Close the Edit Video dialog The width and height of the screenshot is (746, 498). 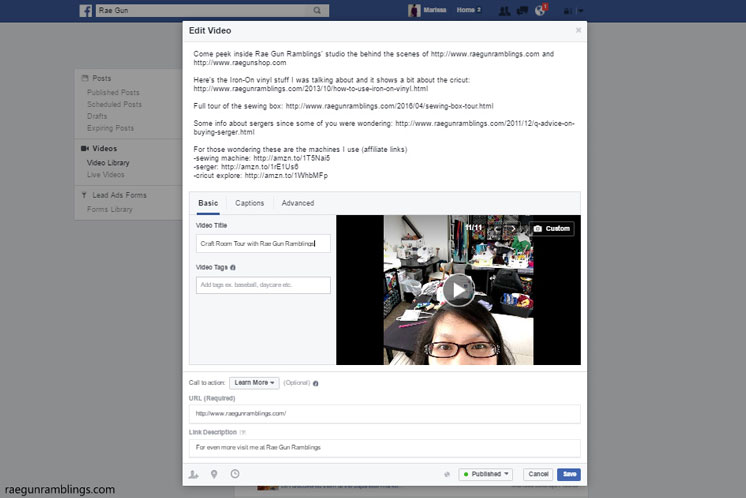pos(579,30)
